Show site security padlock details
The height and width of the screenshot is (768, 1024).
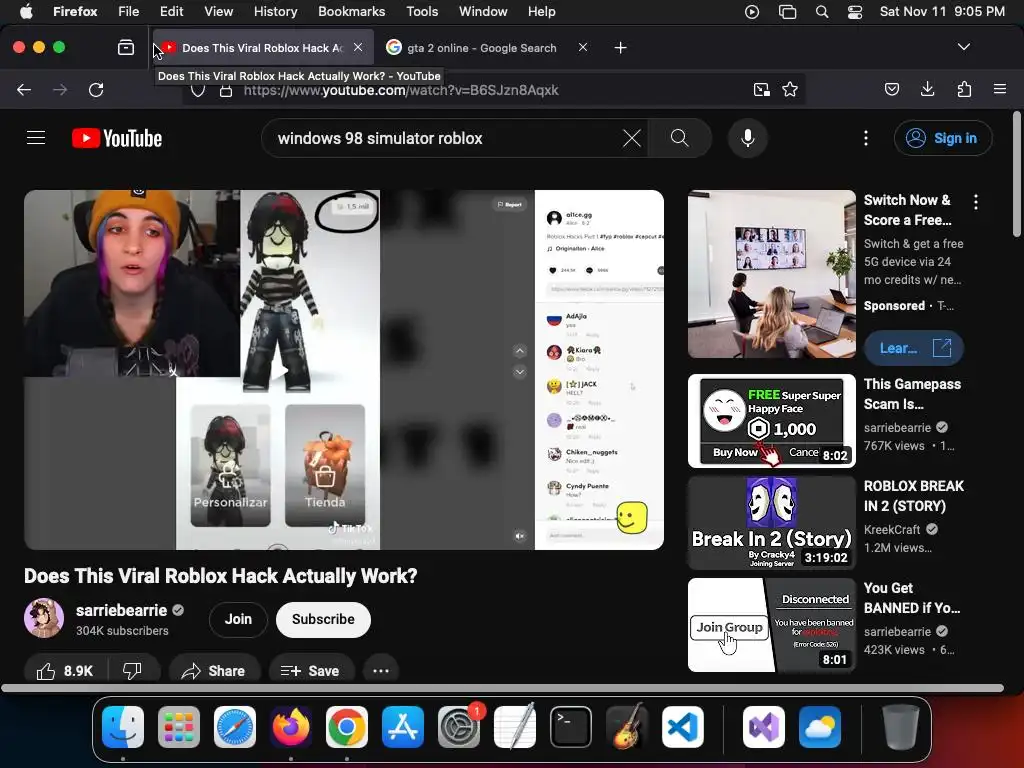coord(226,91)
